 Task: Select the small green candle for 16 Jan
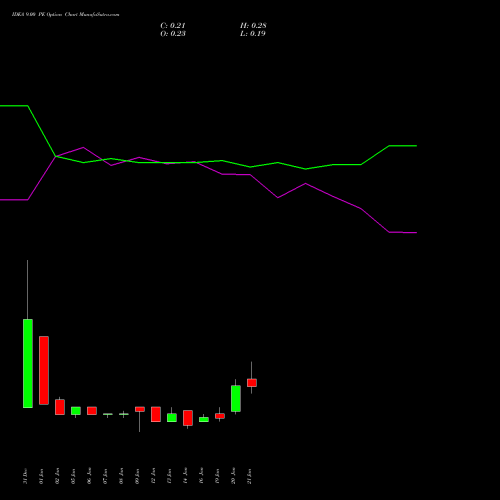tap(204, 420)
